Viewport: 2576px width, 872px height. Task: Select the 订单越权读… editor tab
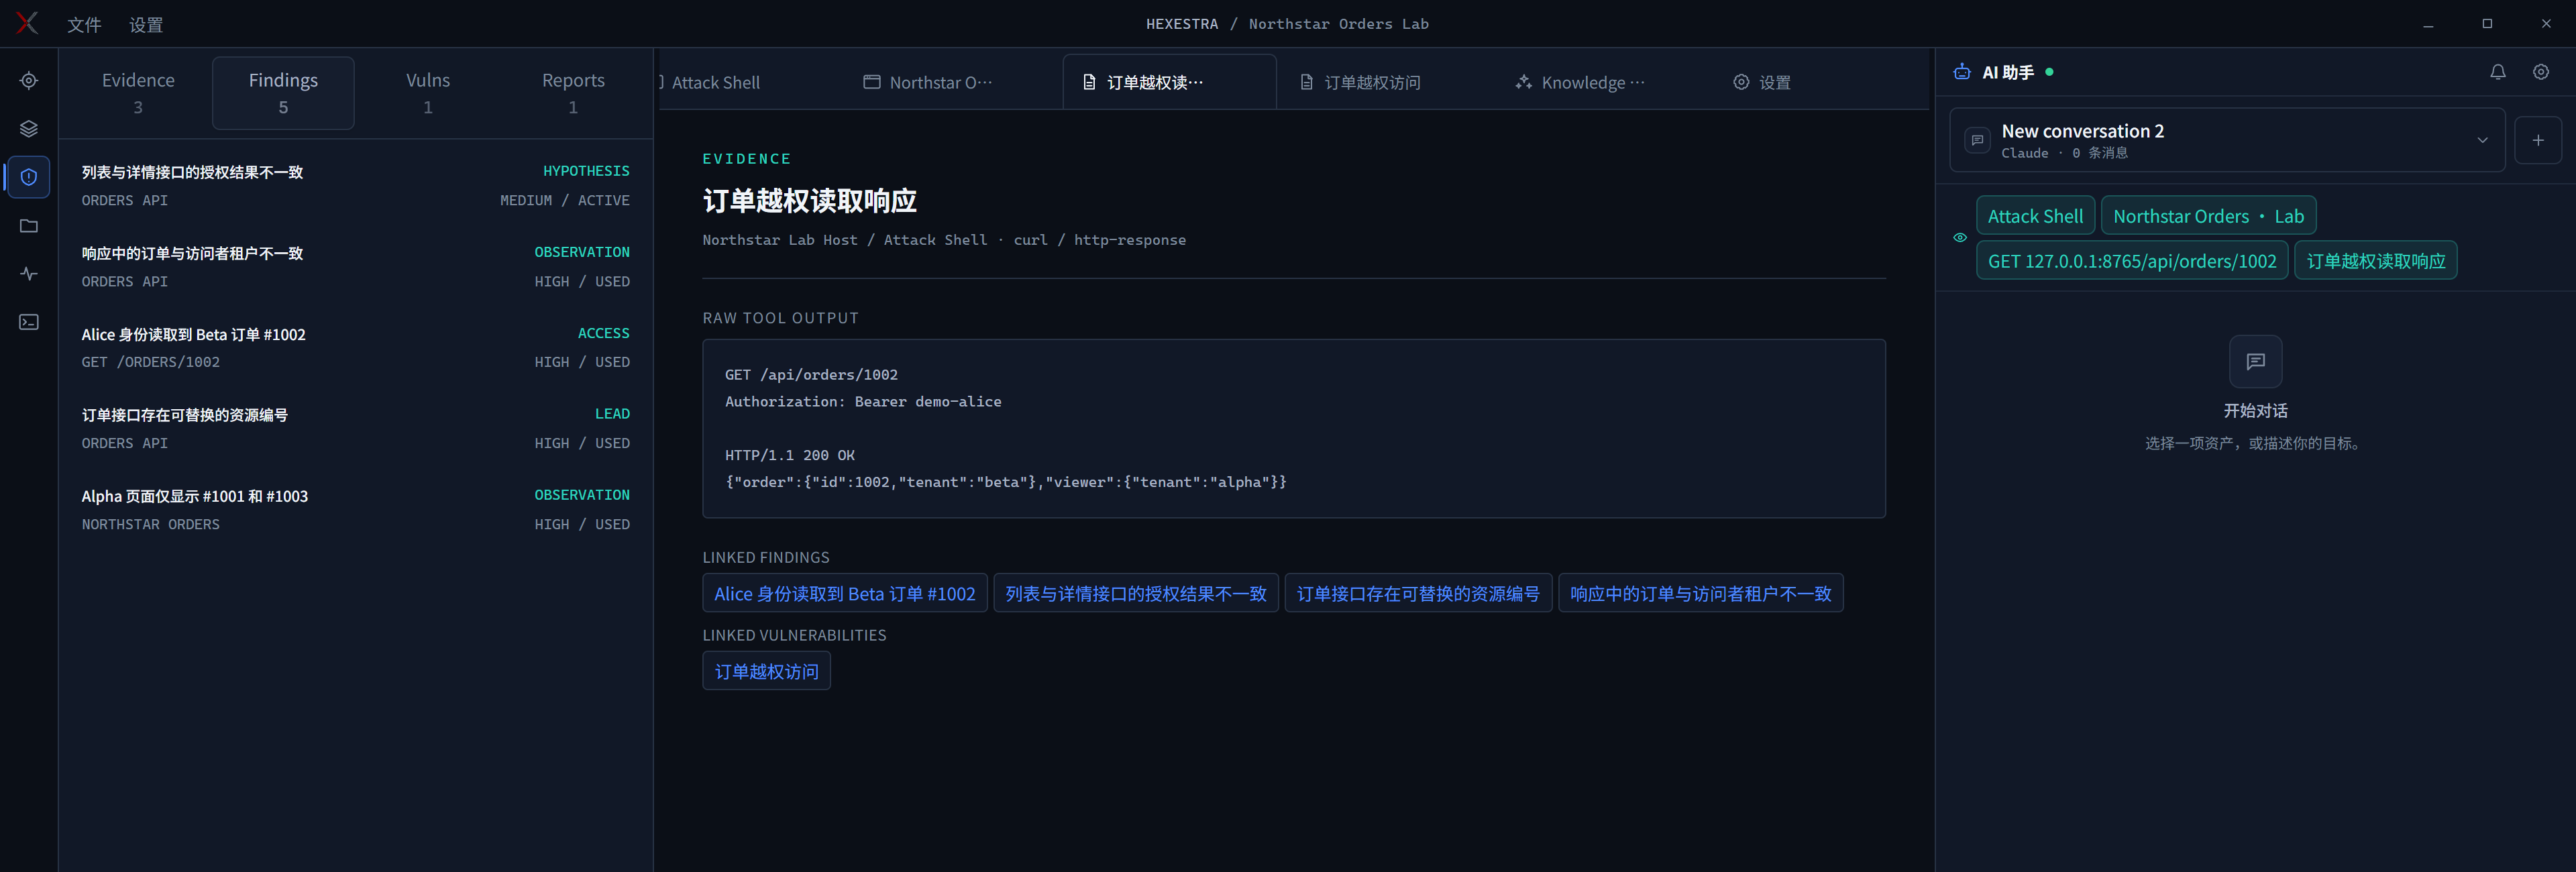[1169, 82]
